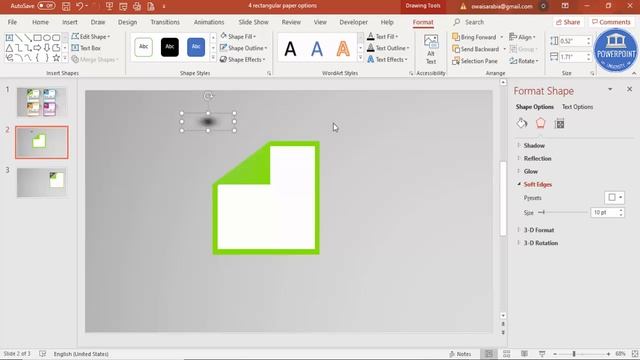Open the Selection Pane
Screen dimensions: 640x360
pos(475,61)
